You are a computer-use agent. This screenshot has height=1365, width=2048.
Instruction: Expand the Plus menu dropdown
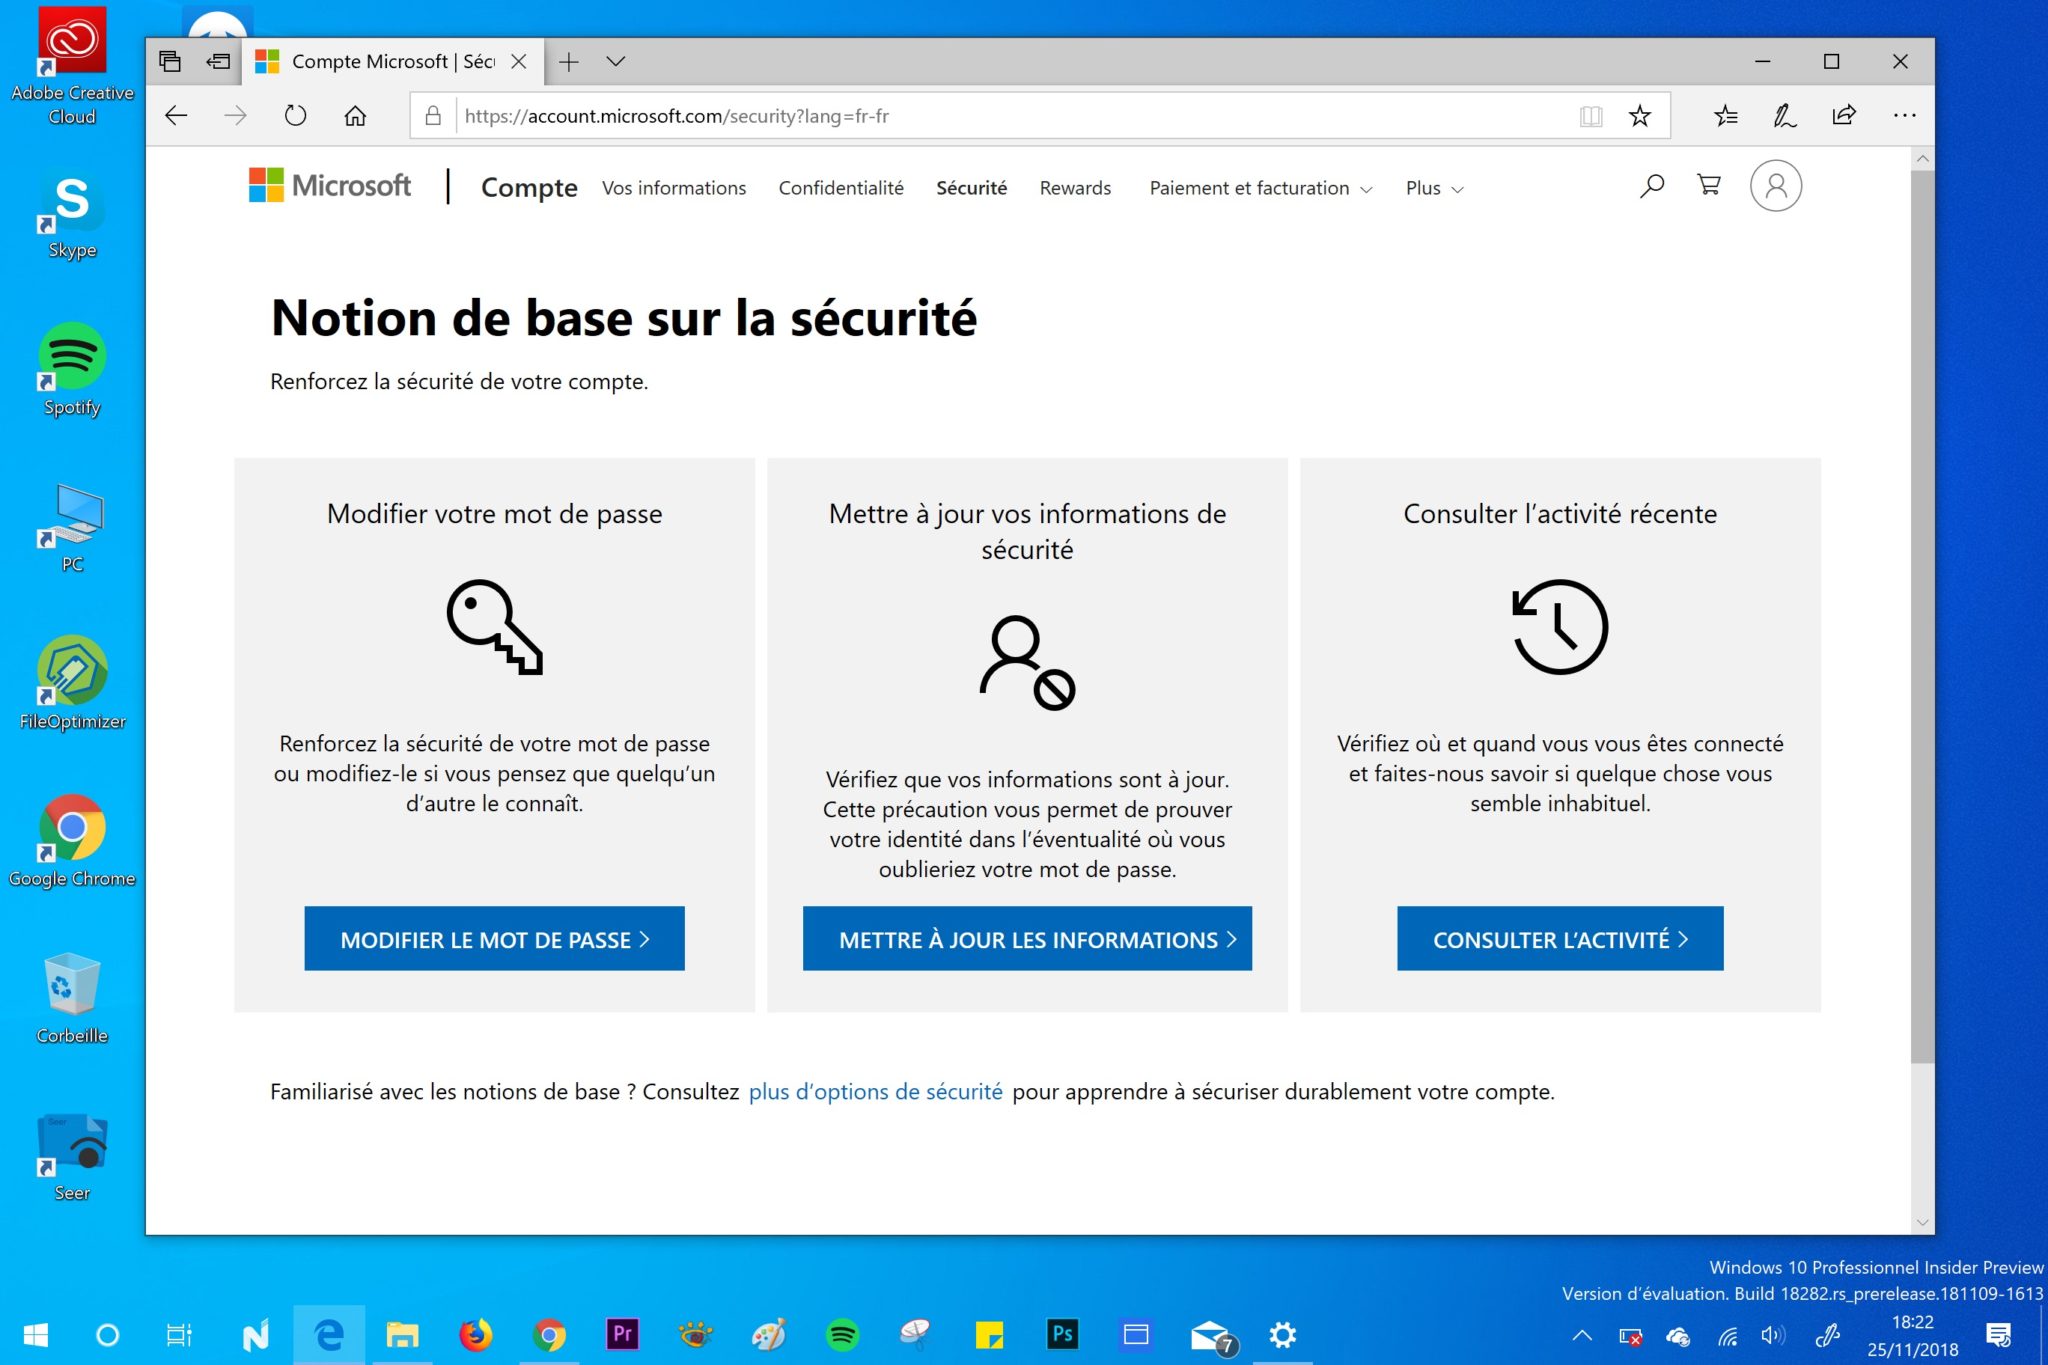pyautogui.click(x=1433, y=186)
